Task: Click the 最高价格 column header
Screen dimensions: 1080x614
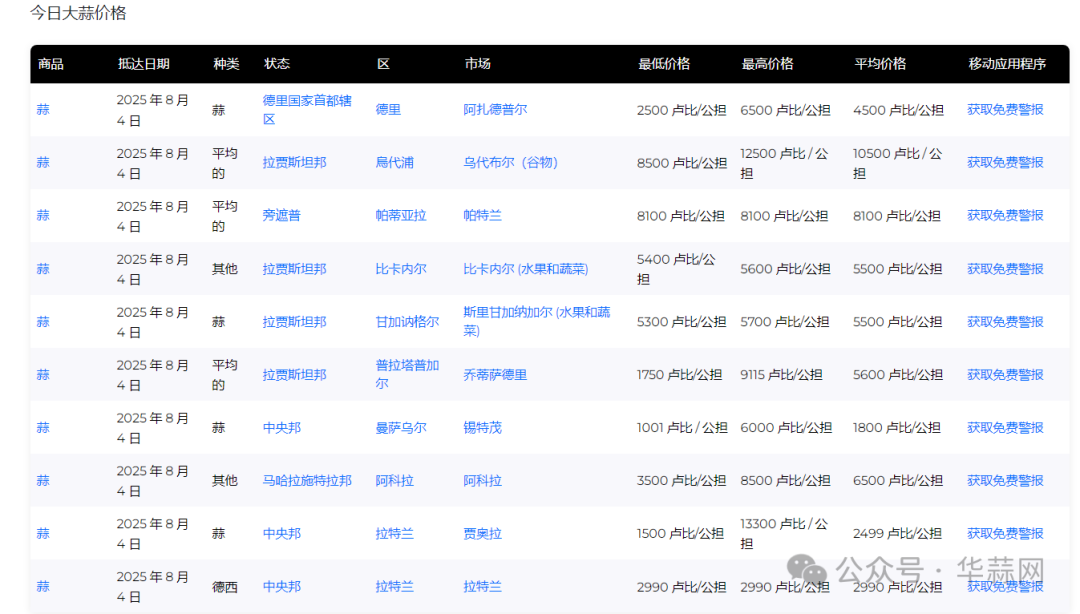Action: pyautogui.click(x=767, y=64)
